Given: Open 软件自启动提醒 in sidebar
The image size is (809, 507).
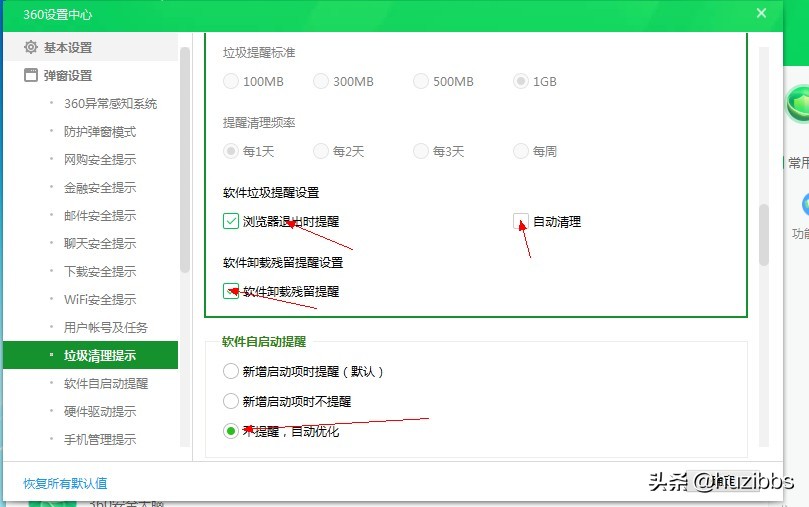Looking at the screenshot, I should pyautogui.click(x=106, y=383).
